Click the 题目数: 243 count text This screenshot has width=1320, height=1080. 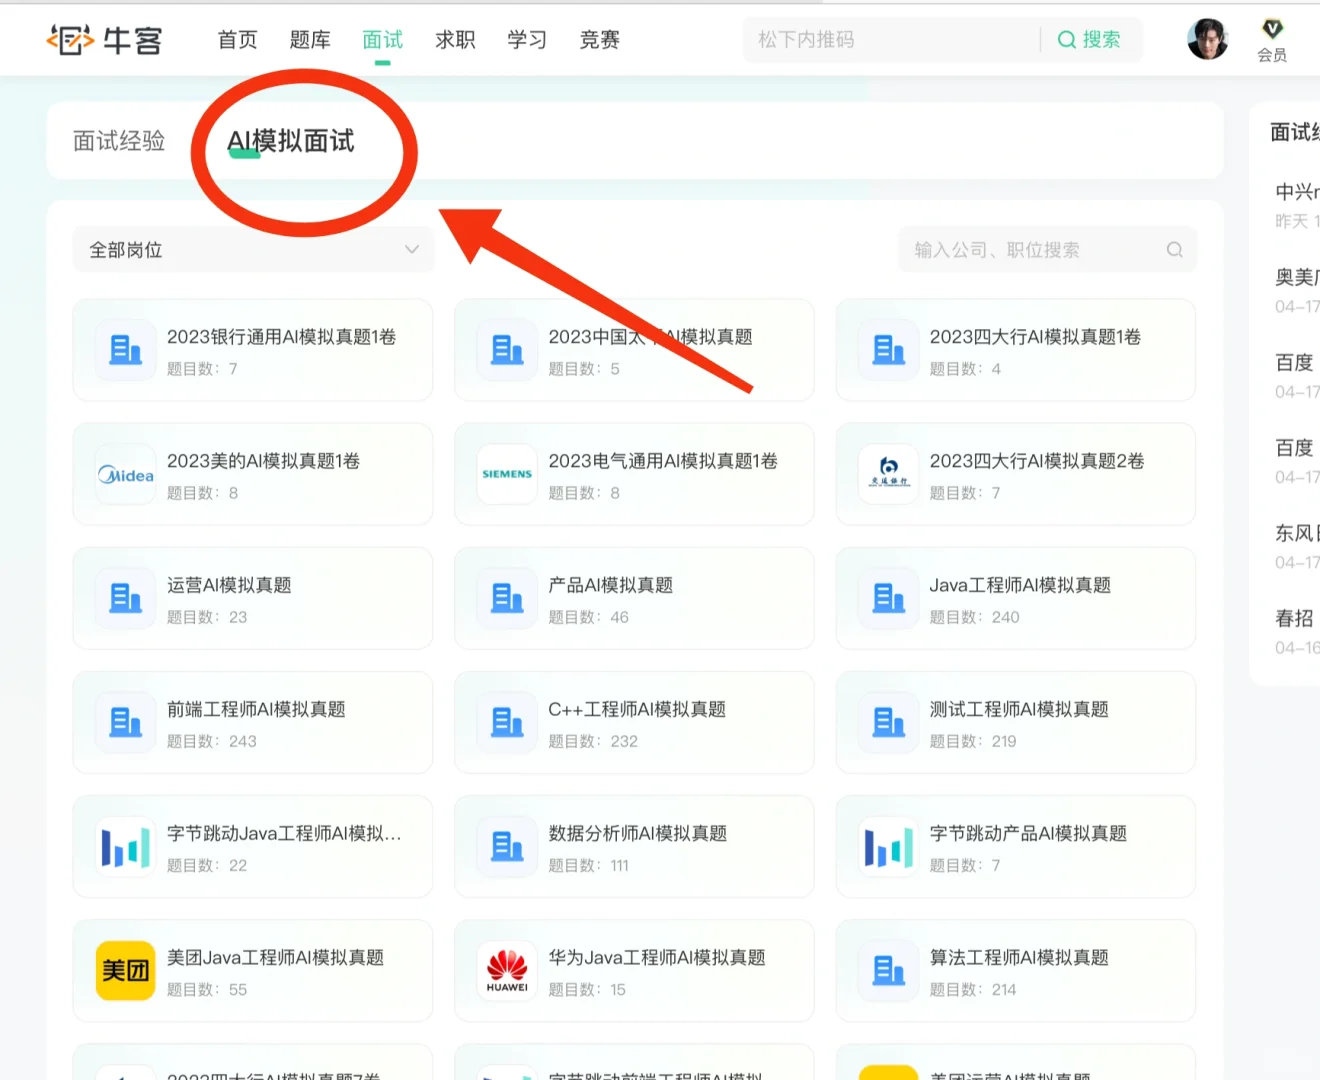[x=212, y=742]
